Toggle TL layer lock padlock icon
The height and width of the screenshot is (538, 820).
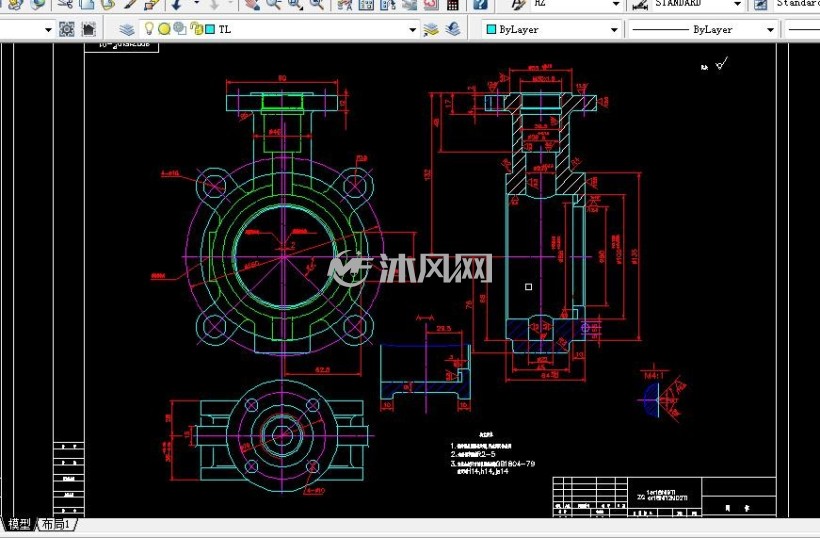point(196,29)
